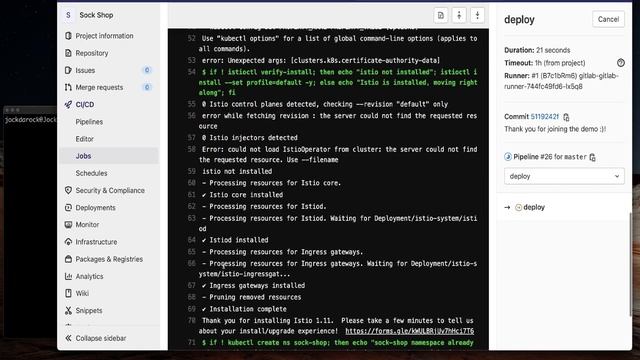Click log text "Pruning removed resources"
The image size is (640, 360).
255,297
